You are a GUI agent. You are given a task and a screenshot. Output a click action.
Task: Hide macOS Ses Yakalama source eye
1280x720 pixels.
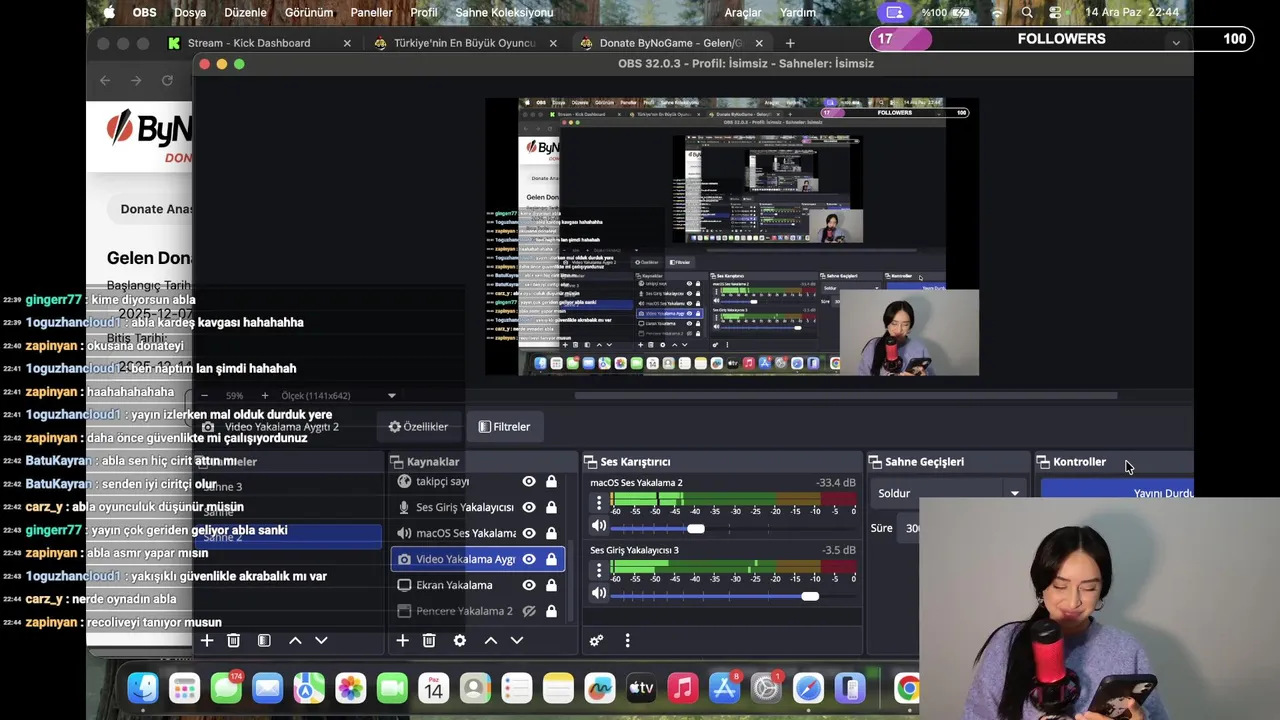(529, 533)
